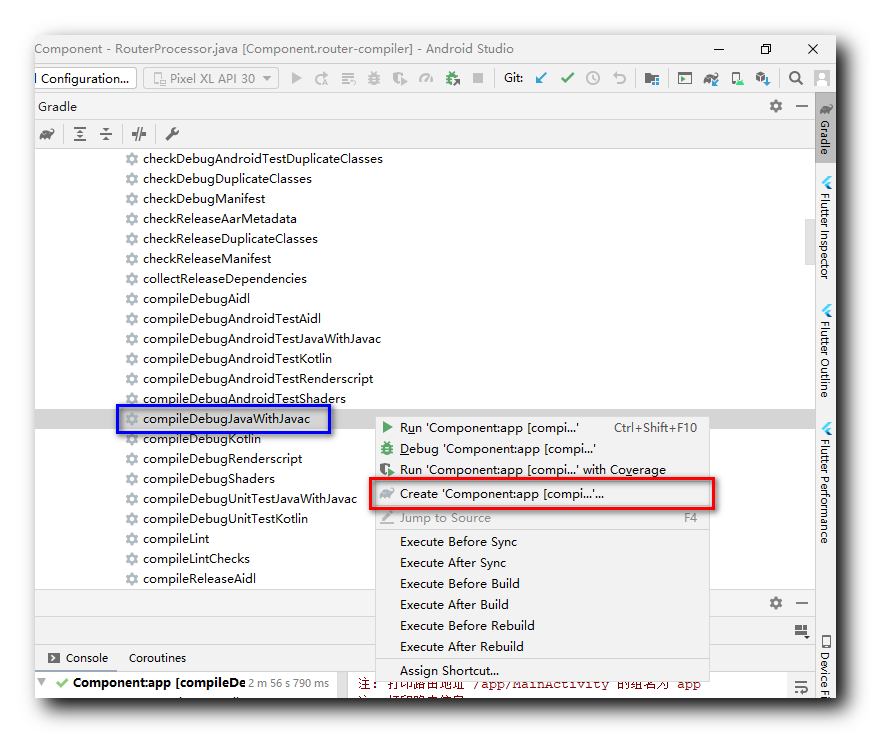Open the Flutter Performance side tab

pos(825,483)
